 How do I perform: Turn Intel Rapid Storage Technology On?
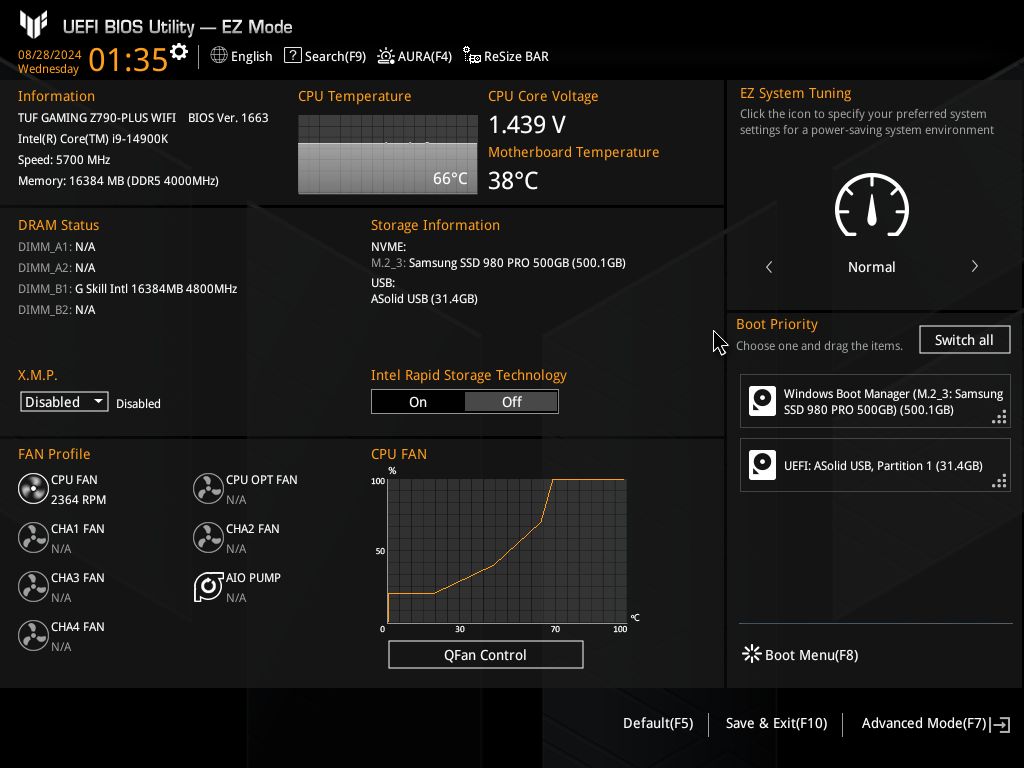[418, 402]
